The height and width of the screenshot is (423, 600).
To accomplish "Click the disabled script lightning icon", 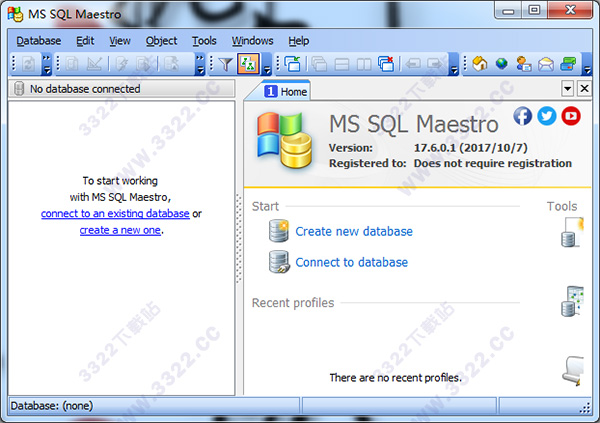I will click(121, 64).
